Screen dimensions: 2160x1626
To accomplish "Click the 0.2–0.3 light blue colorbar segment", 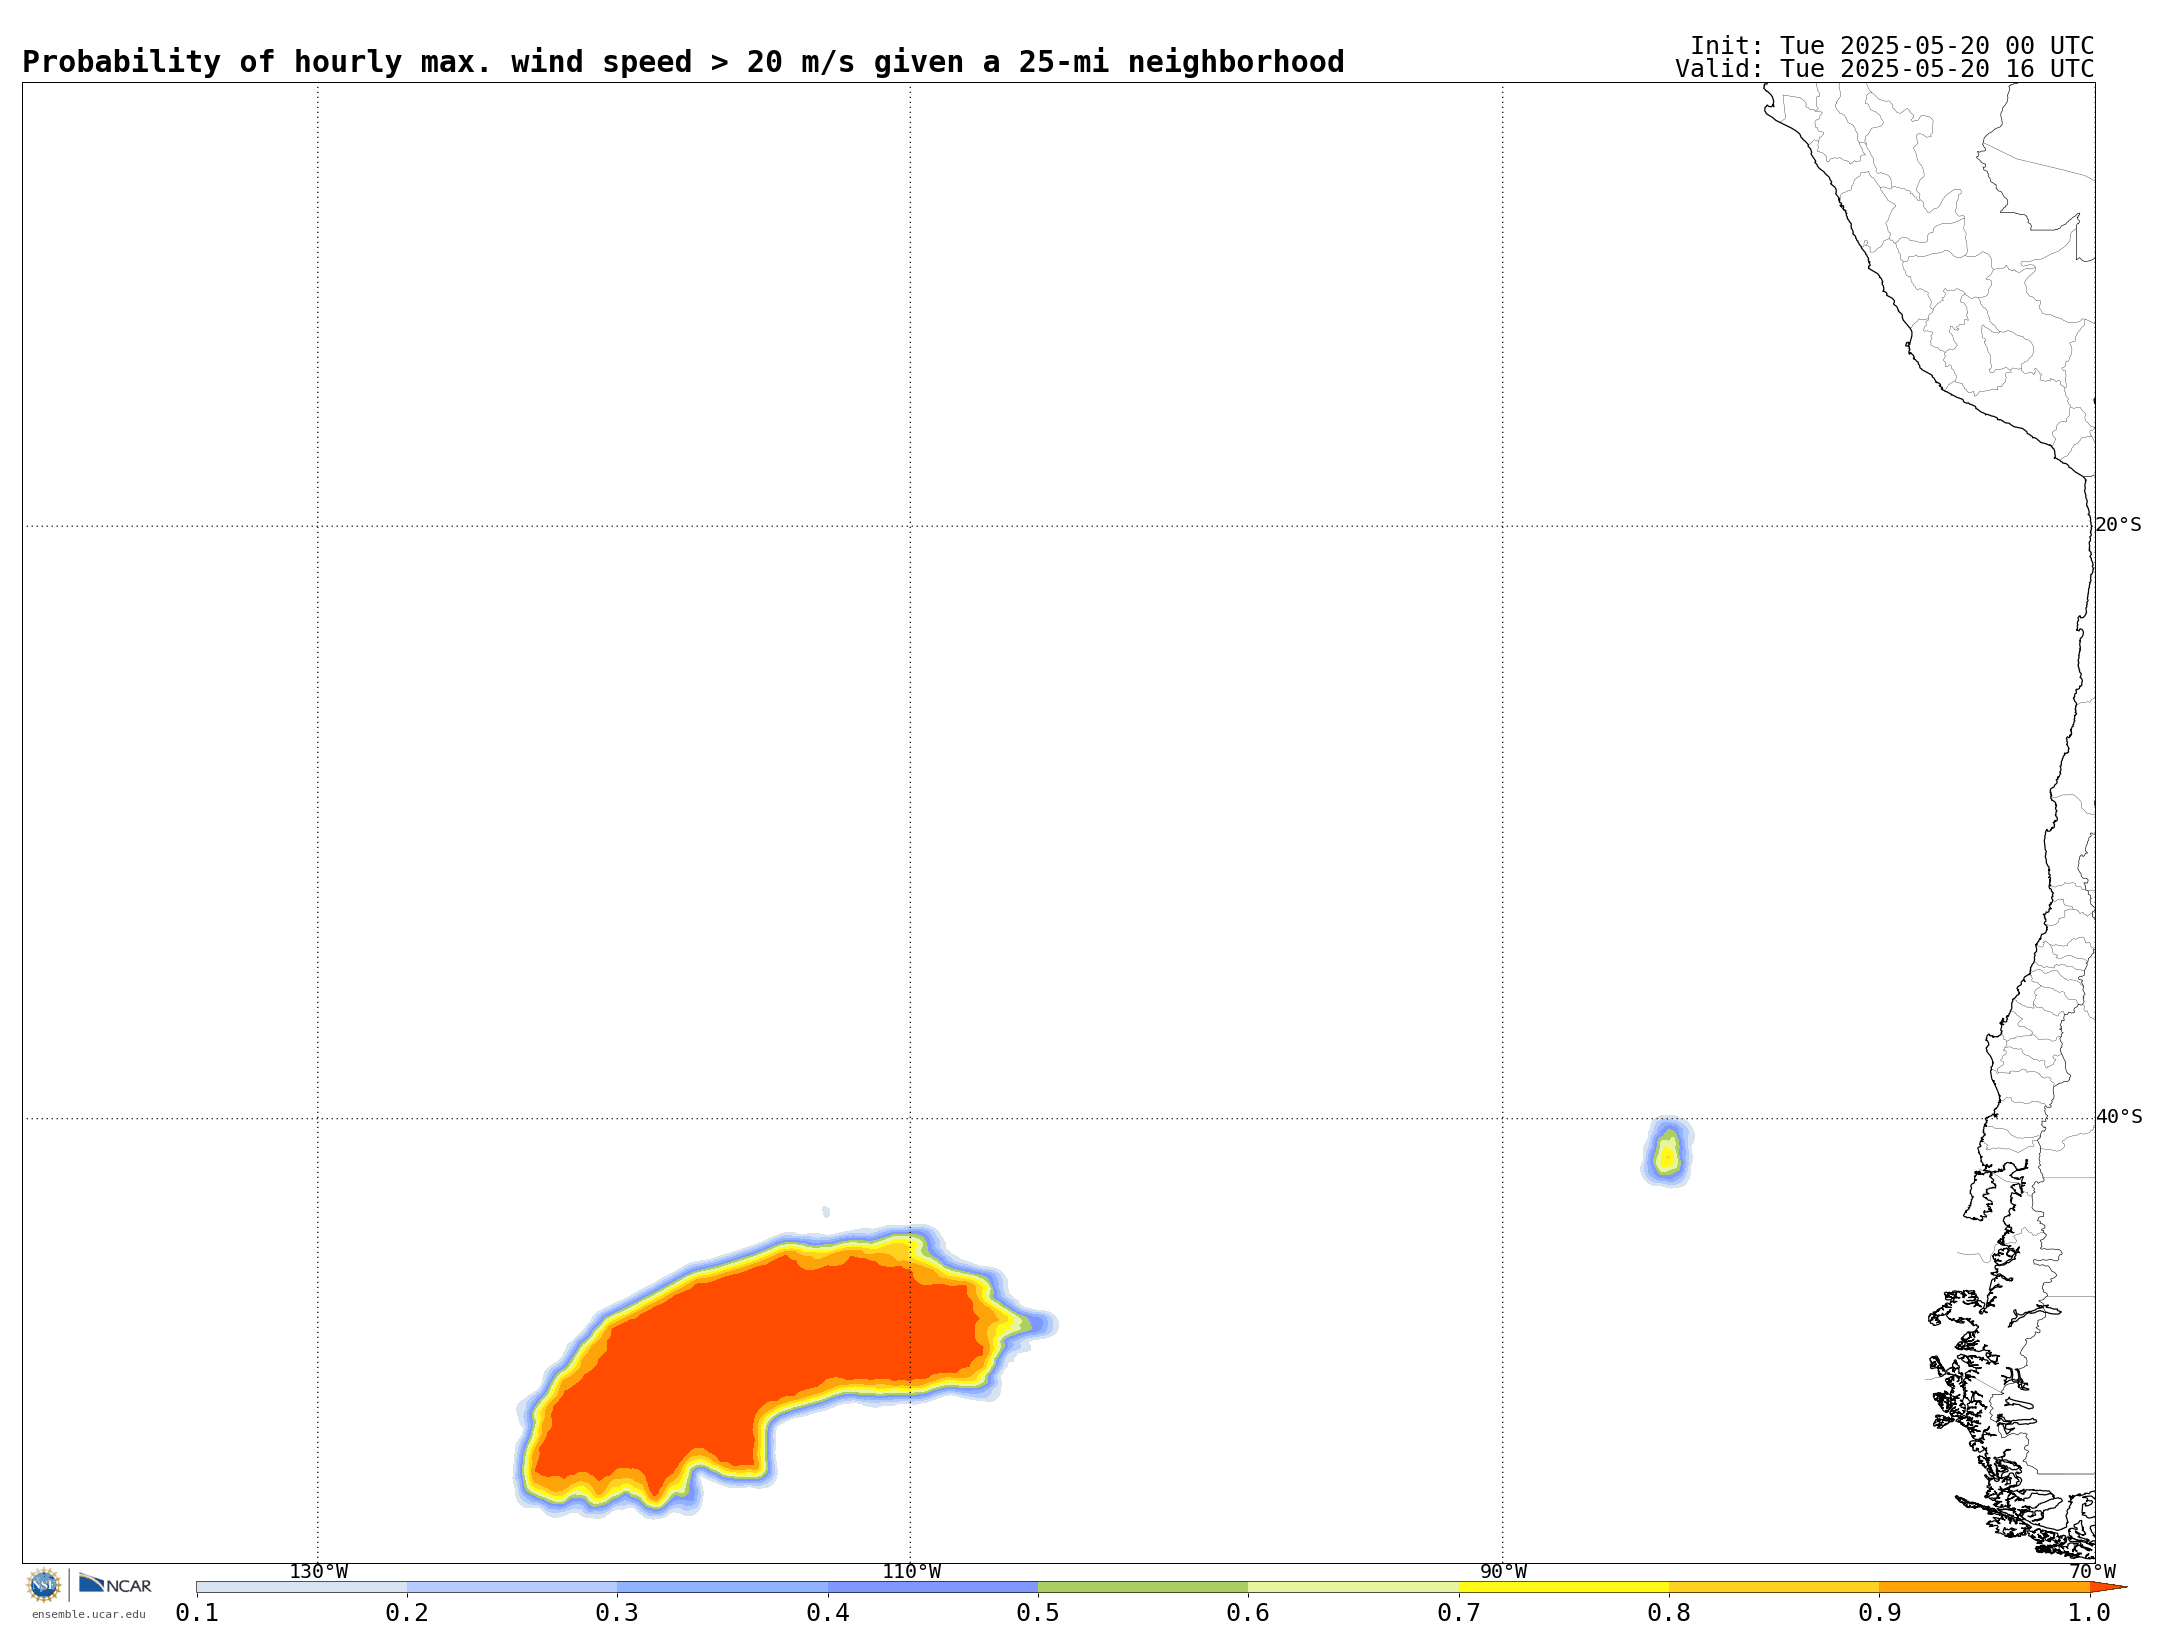I will [x=512, y=1587].
